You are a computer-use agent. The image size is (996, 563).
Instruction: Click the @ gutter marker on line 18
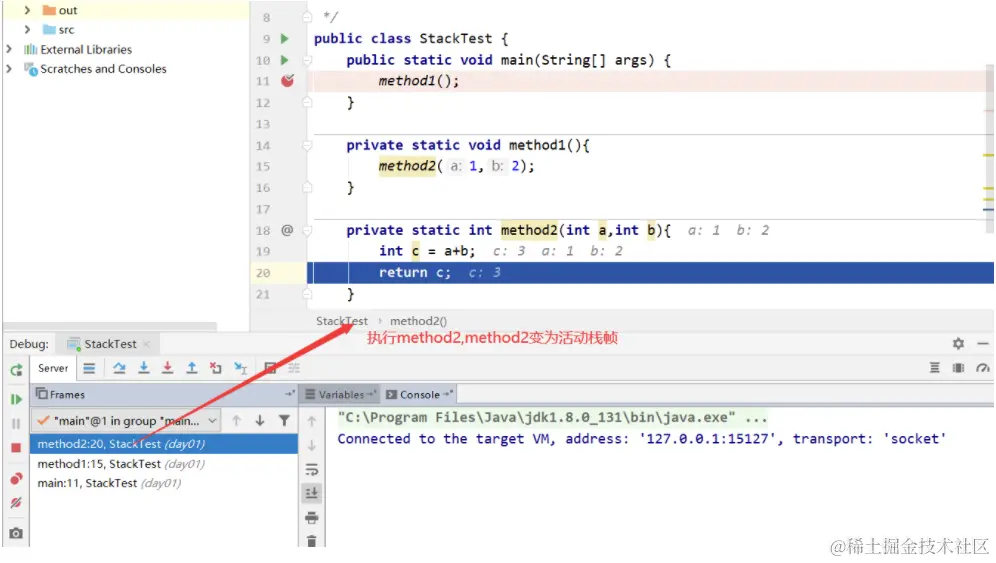pos(287,230)
